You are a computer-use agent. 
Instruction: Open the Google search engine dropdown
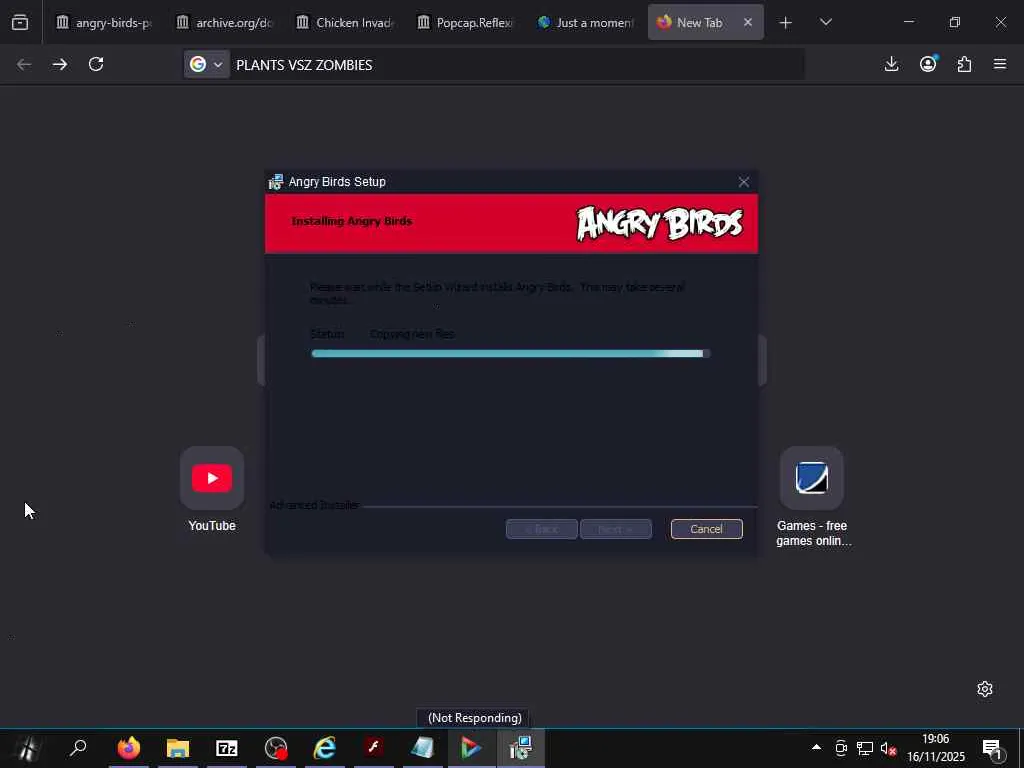[x=207, y=64]
